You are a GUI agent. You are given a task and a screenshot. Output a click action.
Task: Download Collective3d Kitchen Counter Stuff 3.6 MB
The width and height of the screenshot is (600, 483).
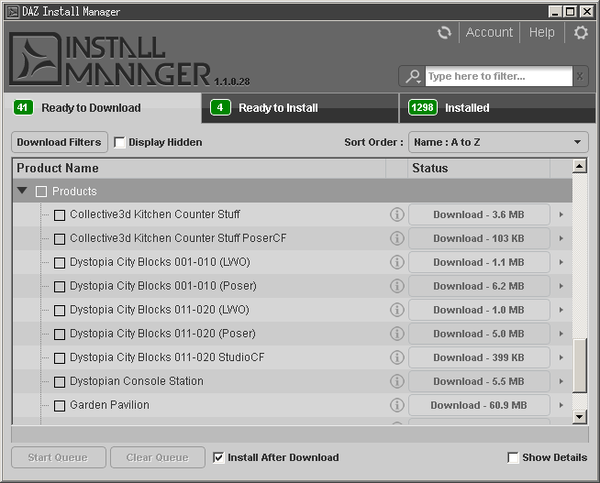(x=479, y=215)
